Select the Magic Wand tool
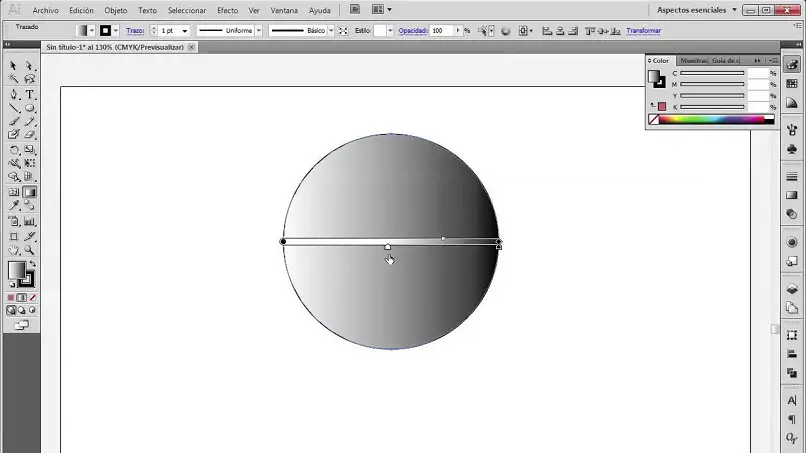This screenshot has height=453, width=806. click(13, 79)
